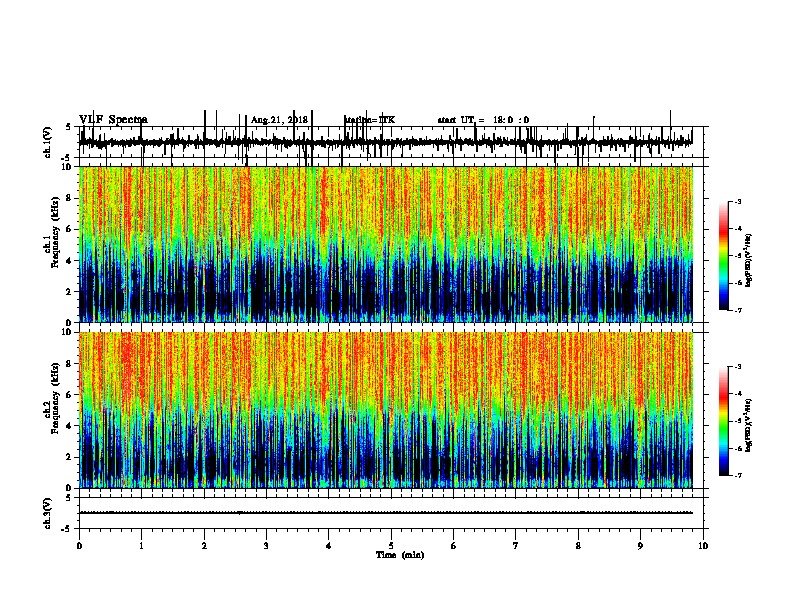Click time axis tick label "5"
Screen dimensions: 792x612
[391, 545]
